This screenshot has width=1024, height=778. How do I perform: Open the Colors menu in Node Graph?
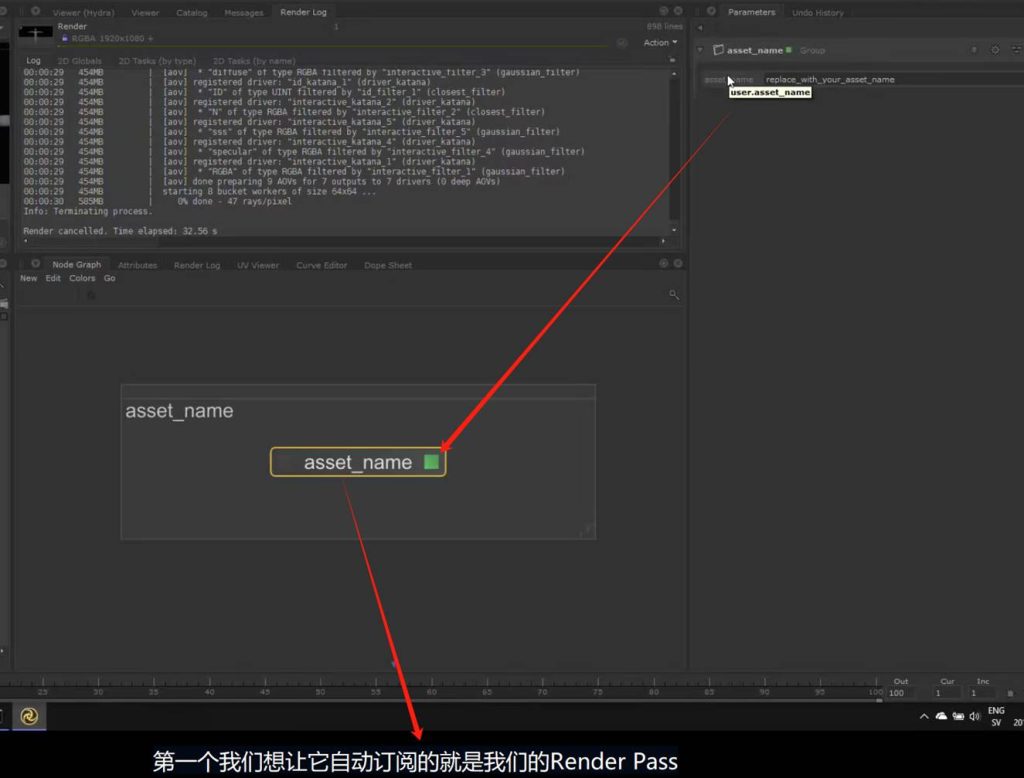[x=82, y=278]
